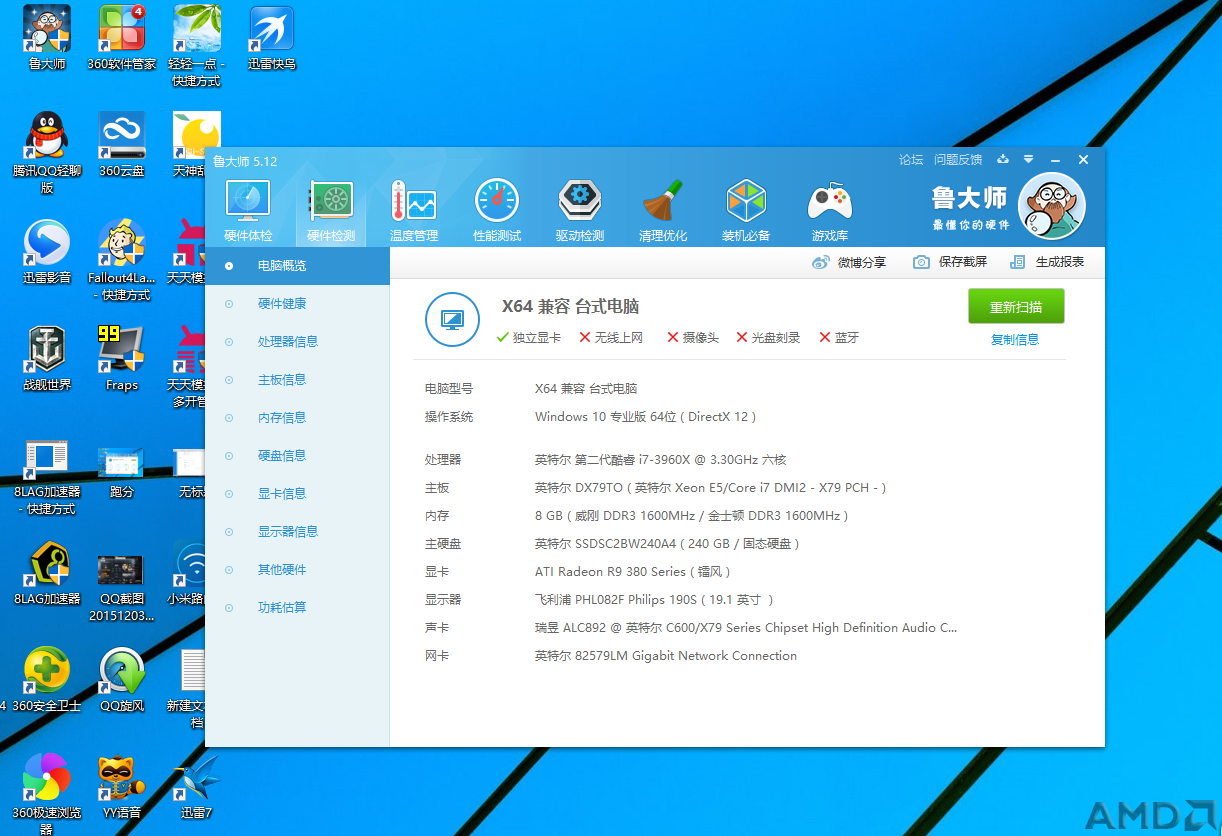This screenshot has width=1222, height=836.
Task: Select the 战舰世界 desktop icon
Action: 47,359
